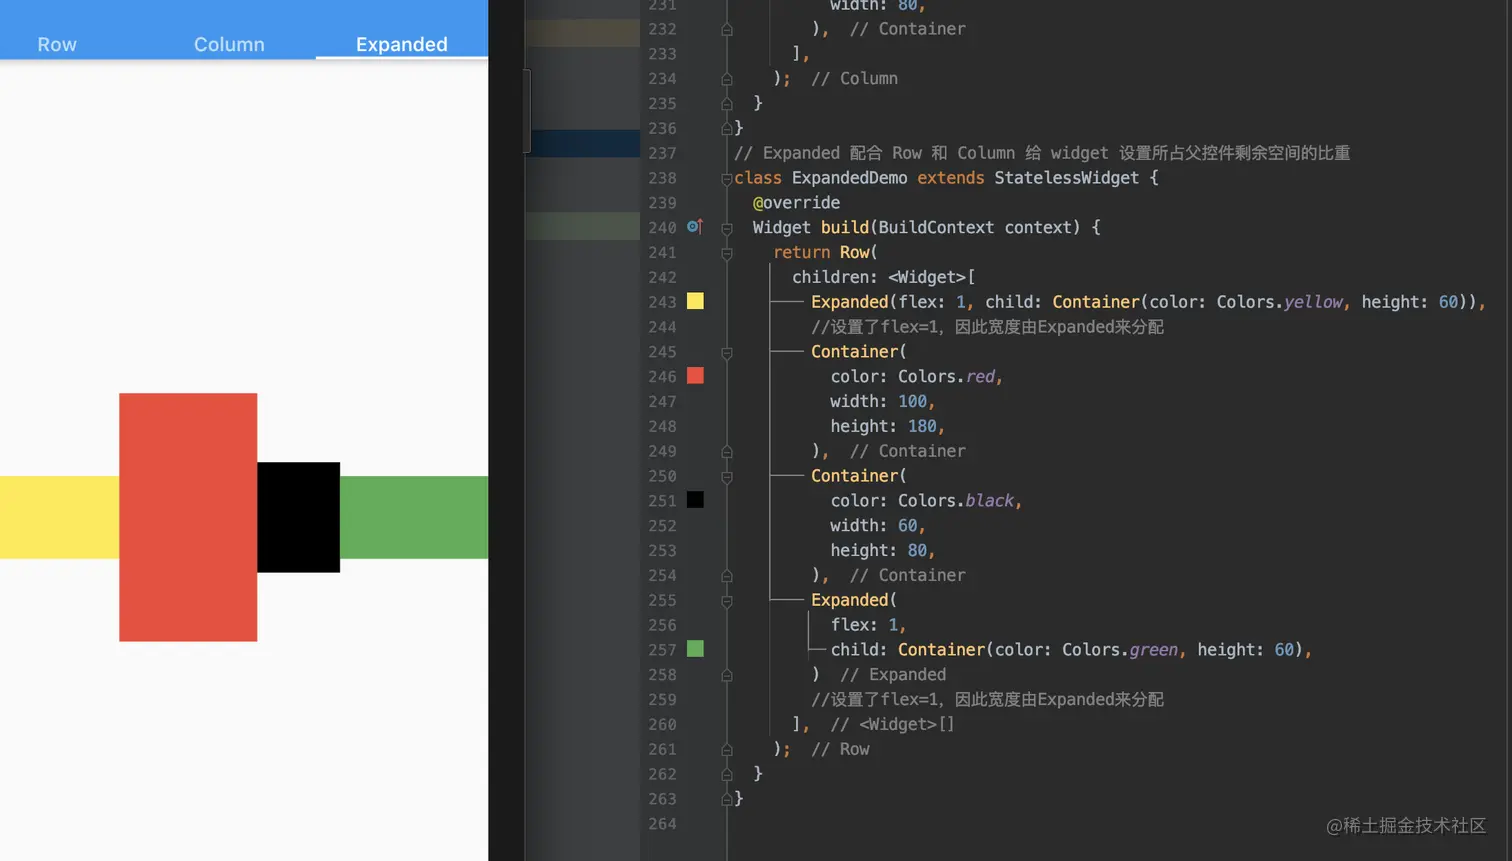Click the '// <Widget>[]' comment on line 260
The image size is (1512, 861).
(892, 724)
